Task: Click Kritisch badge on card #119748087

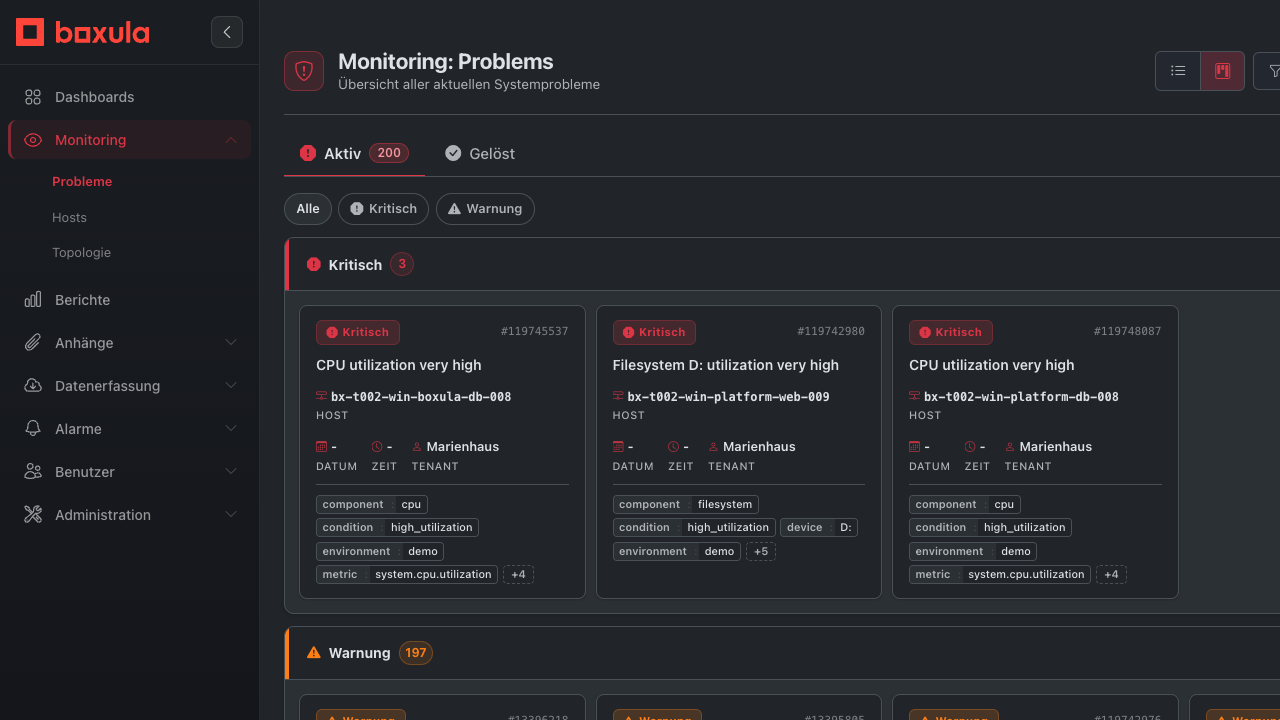Action: click(951, 332)
